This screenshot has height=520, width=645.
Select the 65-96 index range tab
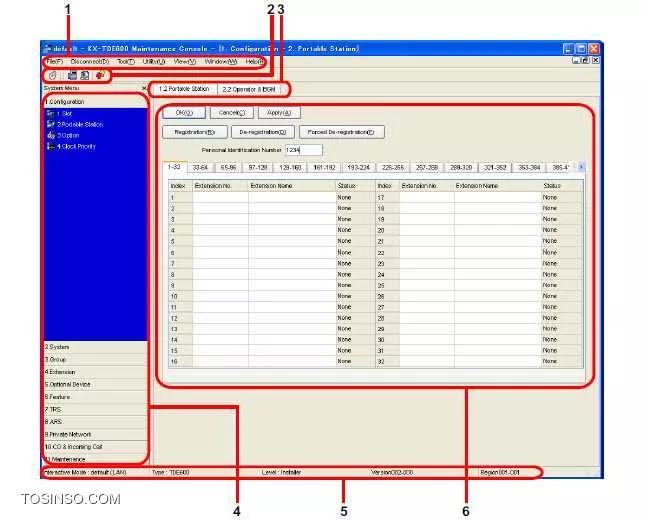[x=228, y=167]
